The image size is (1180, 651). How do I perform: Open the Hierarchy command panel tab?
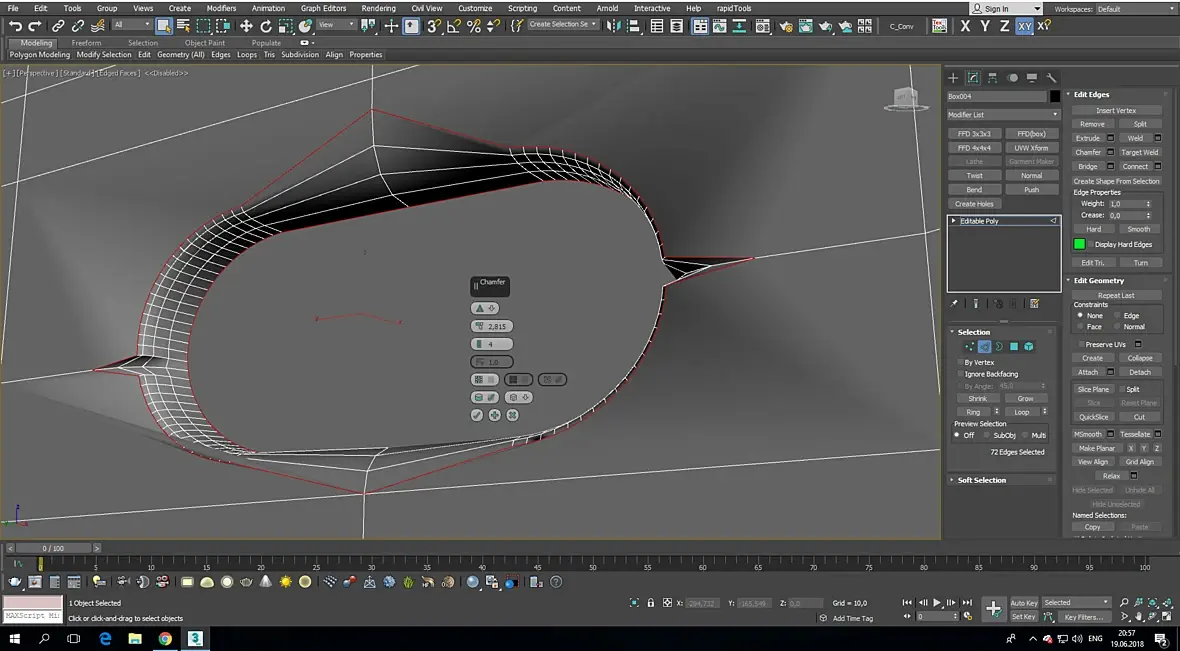pyautogui.click(x=992, y=78)
